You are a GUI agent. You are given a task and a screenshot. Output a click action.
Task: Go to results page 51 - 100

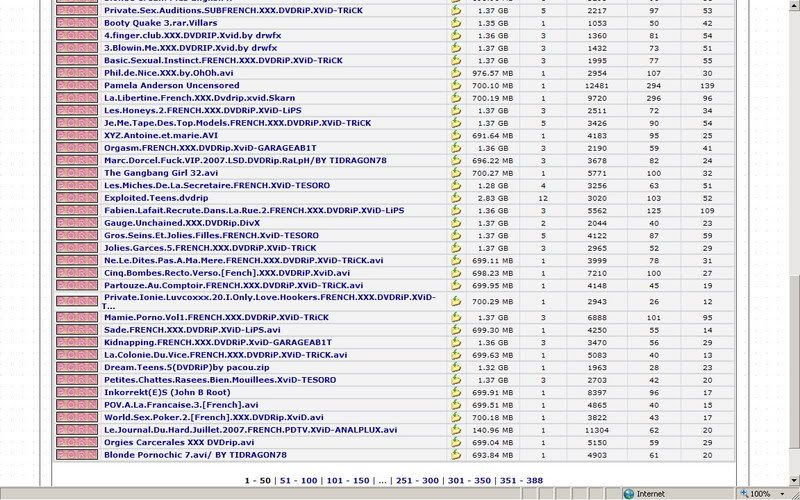298,481
